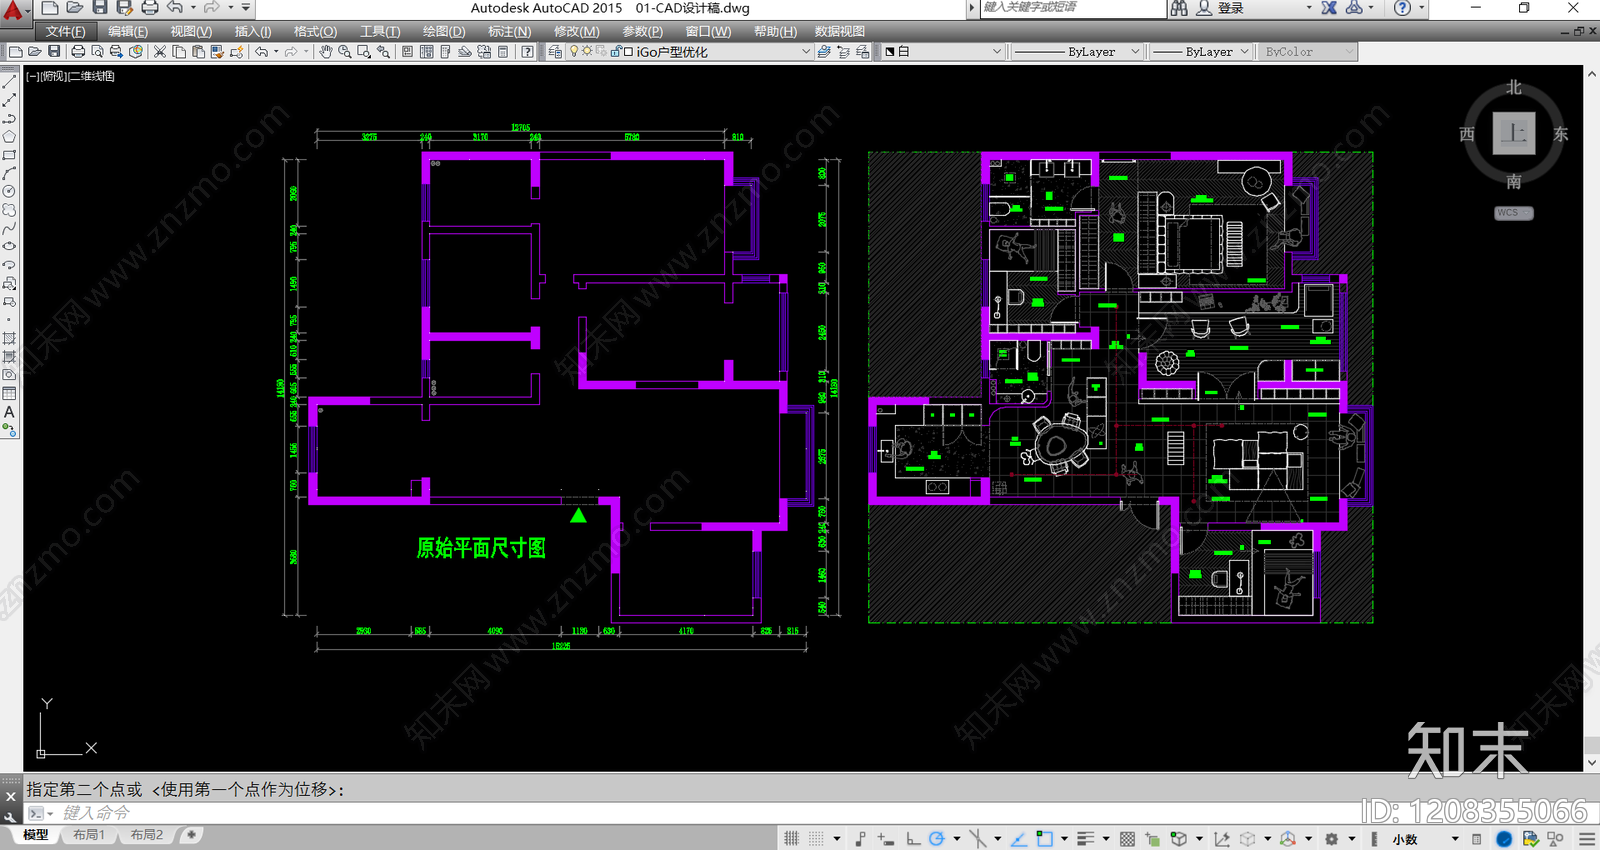Screen dimensions: 1600x850
Task: Click the 登录 sign-in button
Action: coord(1231,8)
